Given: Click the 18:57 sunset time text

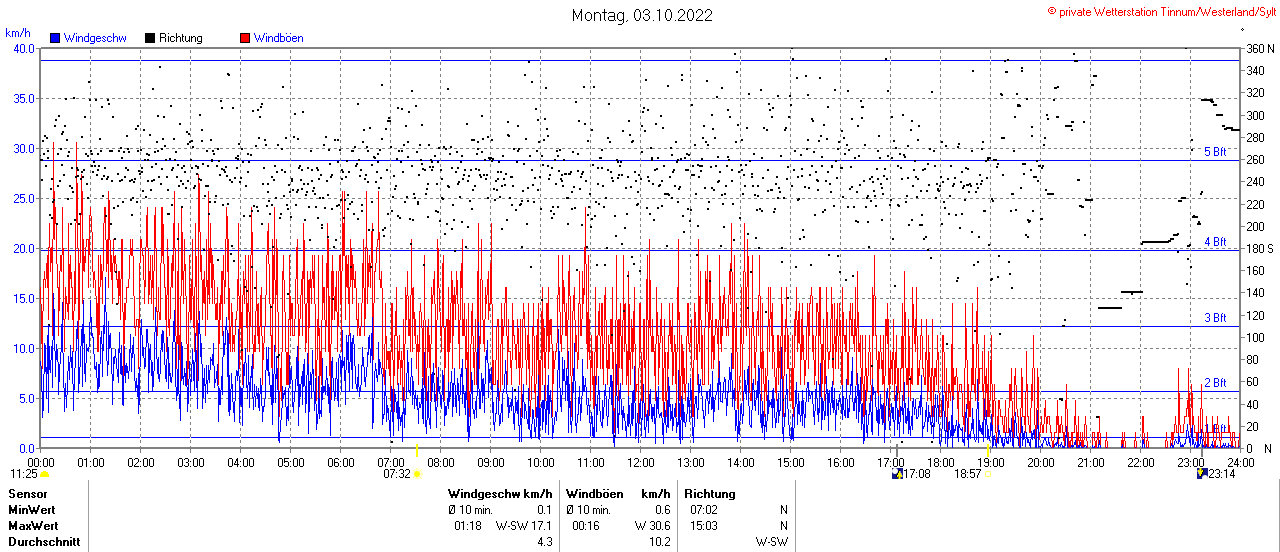Looking at the screenshot, I should pos(969,474).
